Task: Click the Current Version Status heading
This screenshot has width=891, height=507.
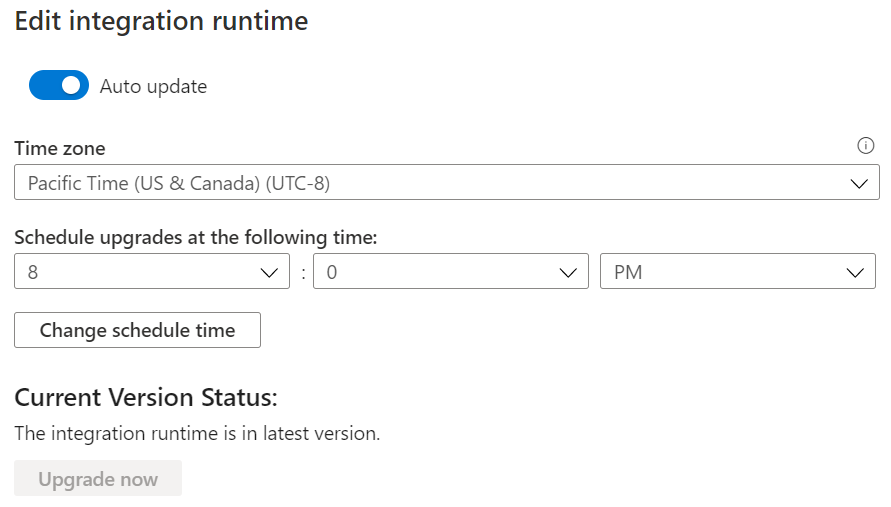Action: click(x=146, y=397)
